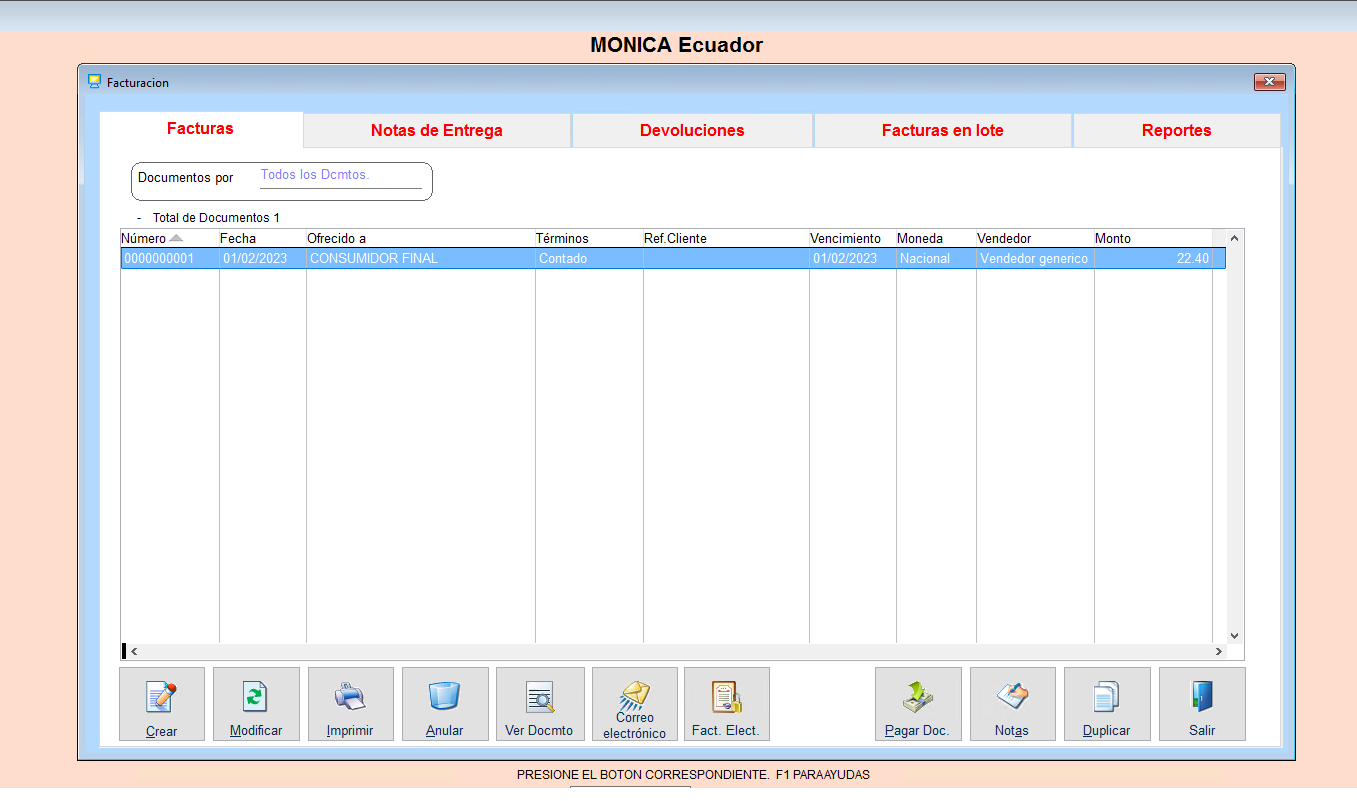Click the vertical scrollbar up arrow
The image size is (1357, 801).
[1234, 238]
